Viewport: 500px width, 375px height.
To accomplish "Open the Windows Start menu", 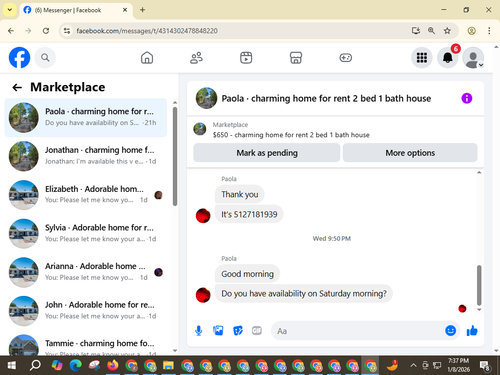I will (11, 366).
